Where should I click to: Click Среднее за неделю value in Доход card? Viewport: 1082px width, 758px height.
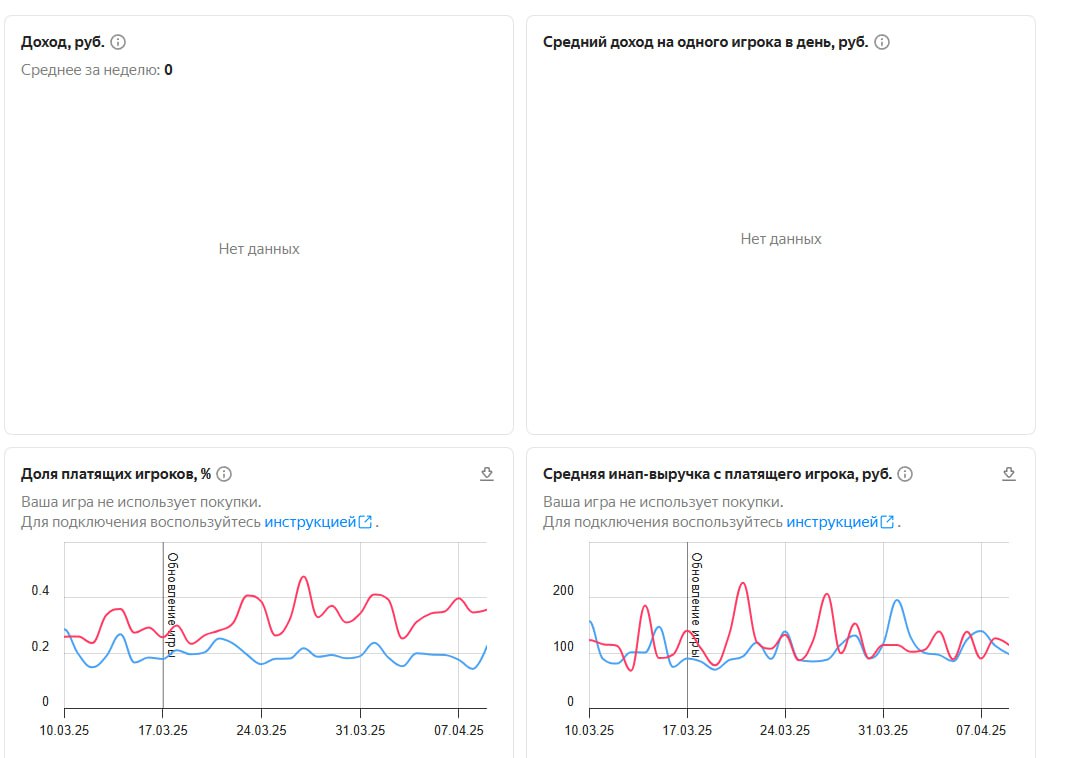point(168,70)
